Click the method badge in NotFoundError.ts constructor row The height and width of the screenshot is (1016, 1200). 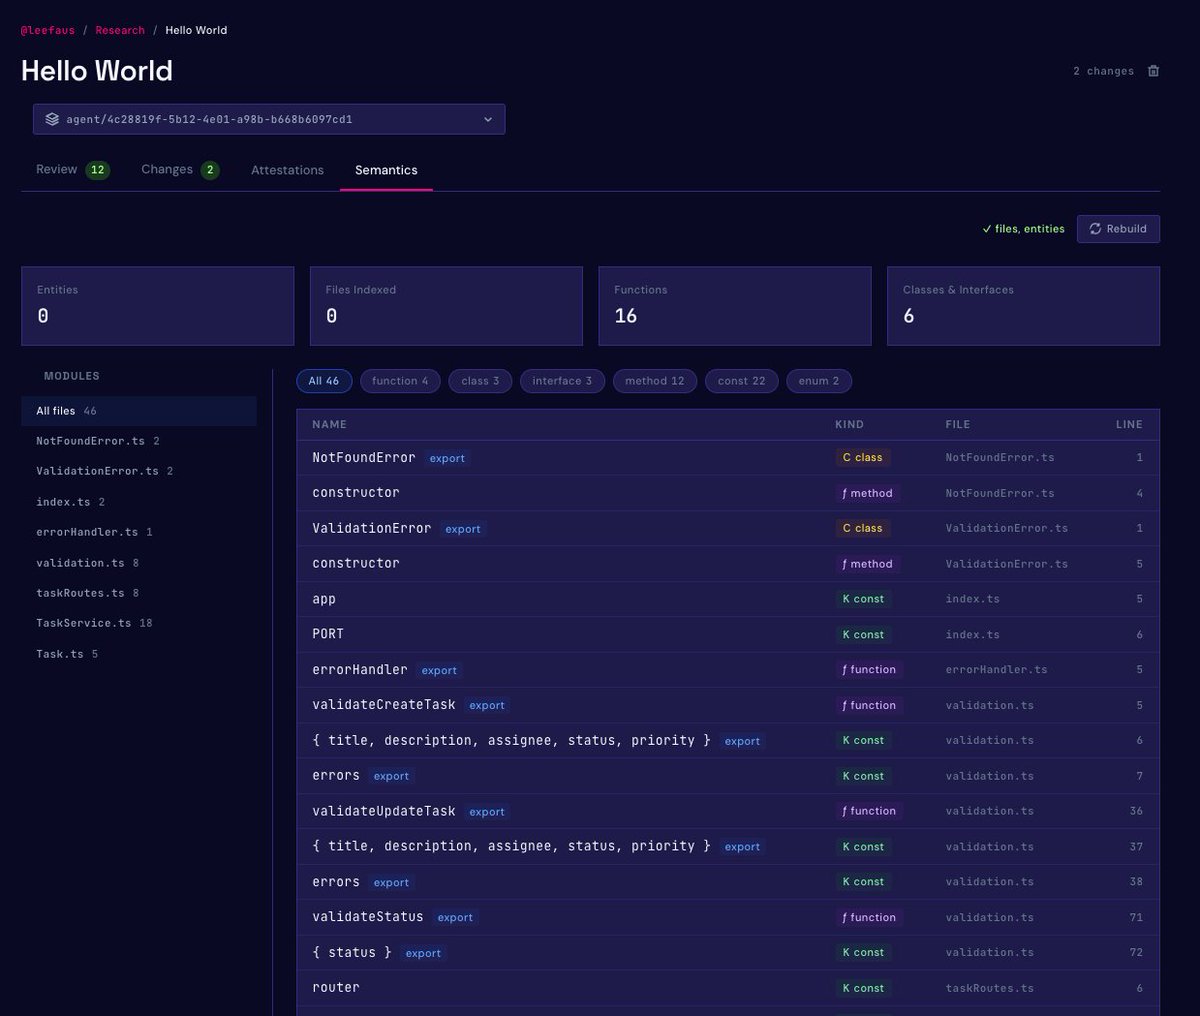[867, 493]
